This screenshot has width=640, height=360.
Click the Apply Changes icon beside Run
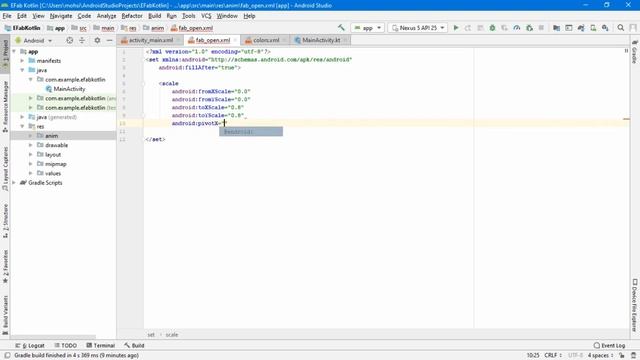pos(468,28)
